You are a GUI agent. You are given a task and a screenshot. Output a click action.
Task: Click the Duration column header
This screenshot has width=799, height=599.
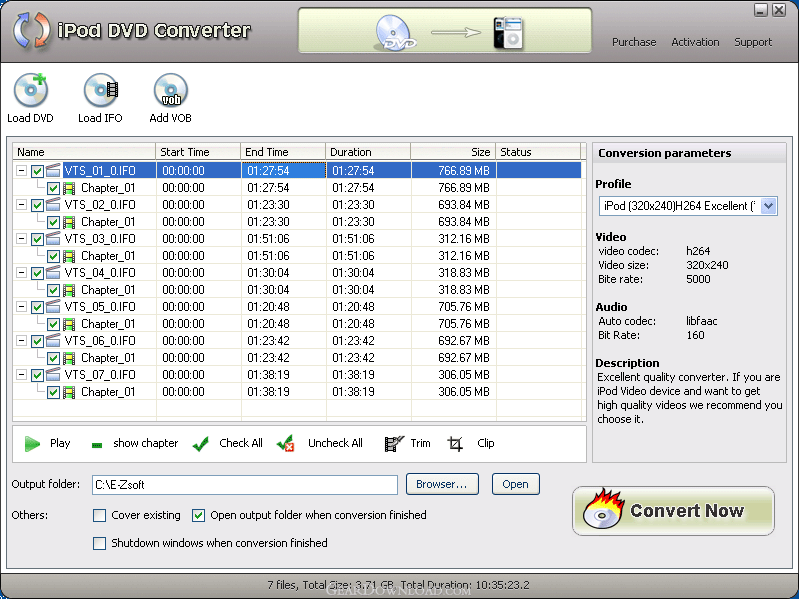pyautogui.click(x=368, y=152)
